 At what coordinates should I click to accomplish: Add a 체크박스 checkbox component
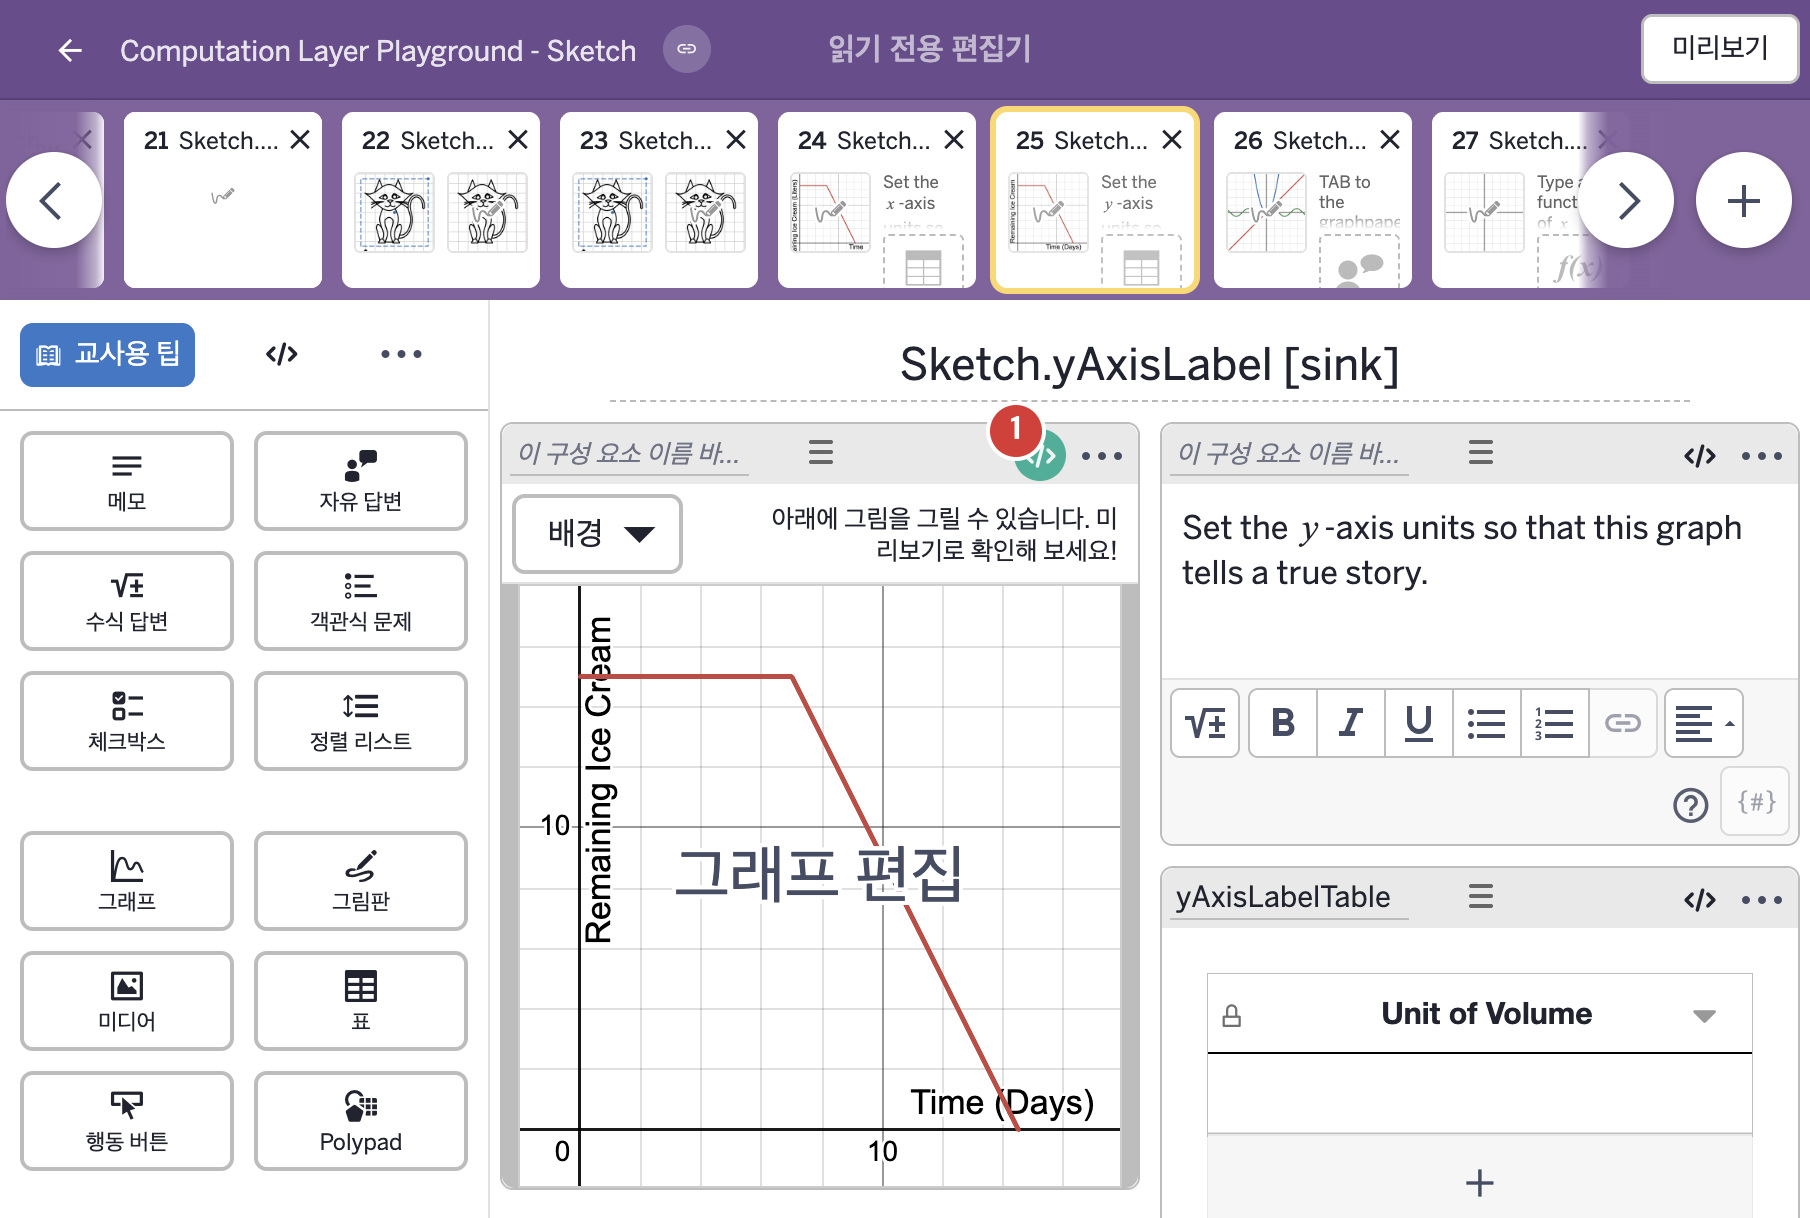pos(127,721)
